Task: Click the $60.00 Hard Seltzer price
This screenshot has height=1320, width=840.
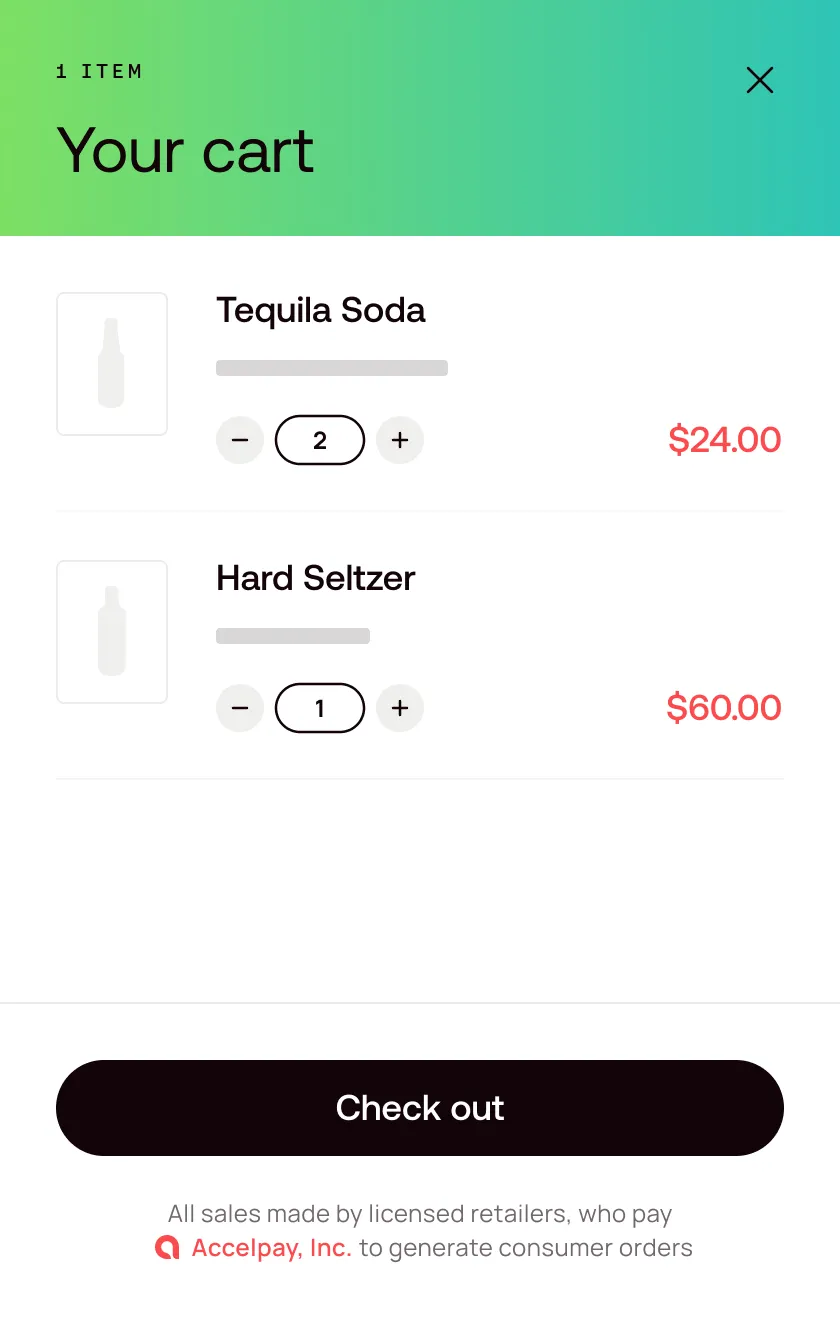Action: coord(724,708)
